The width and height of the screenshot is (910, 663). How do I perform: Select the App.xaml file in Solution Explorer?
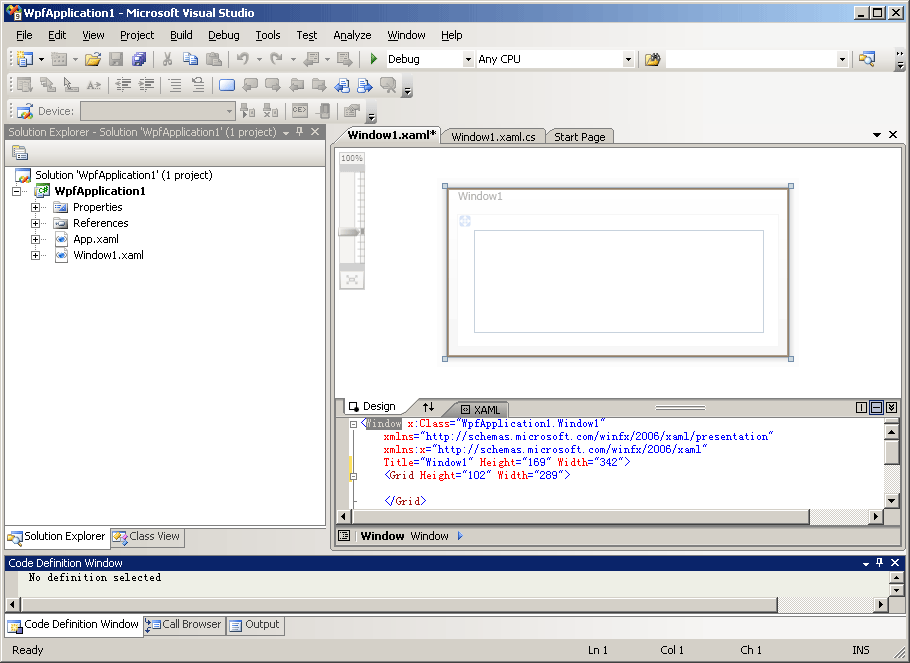click(x=96, y=239)
